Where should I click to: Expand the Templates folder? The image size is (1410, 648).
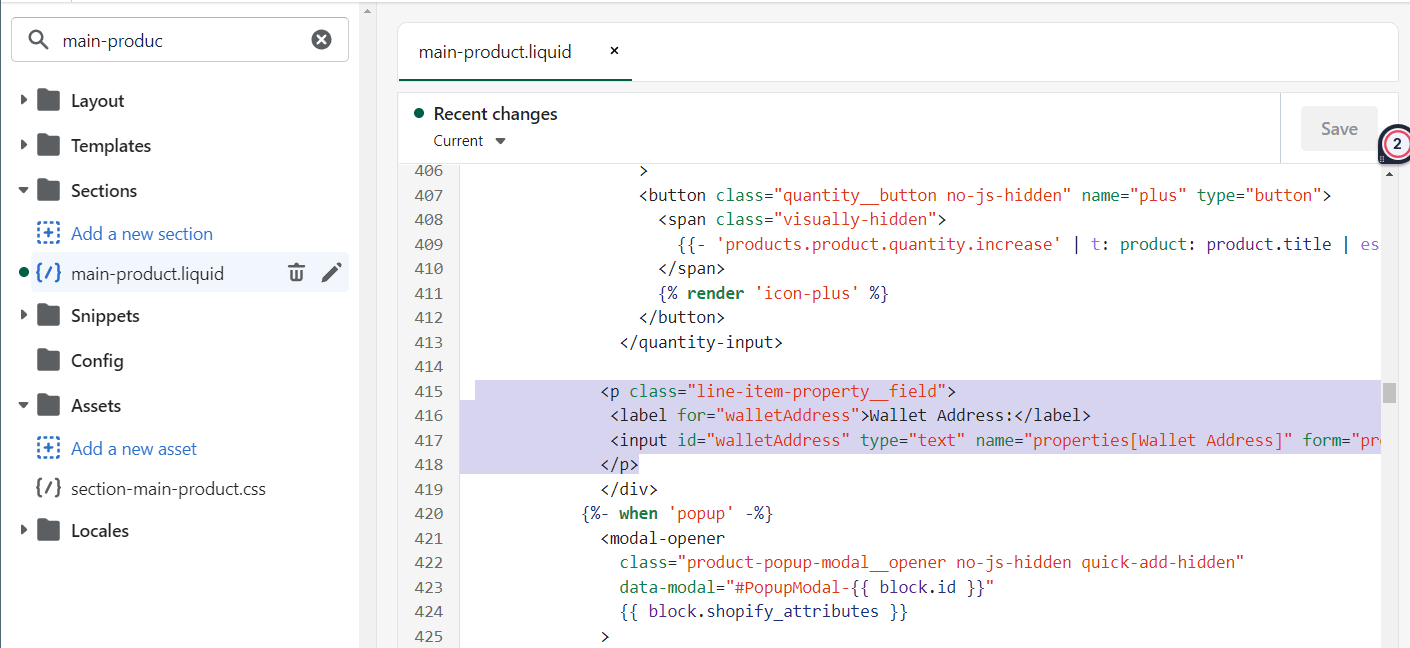(x=24, y=145)
